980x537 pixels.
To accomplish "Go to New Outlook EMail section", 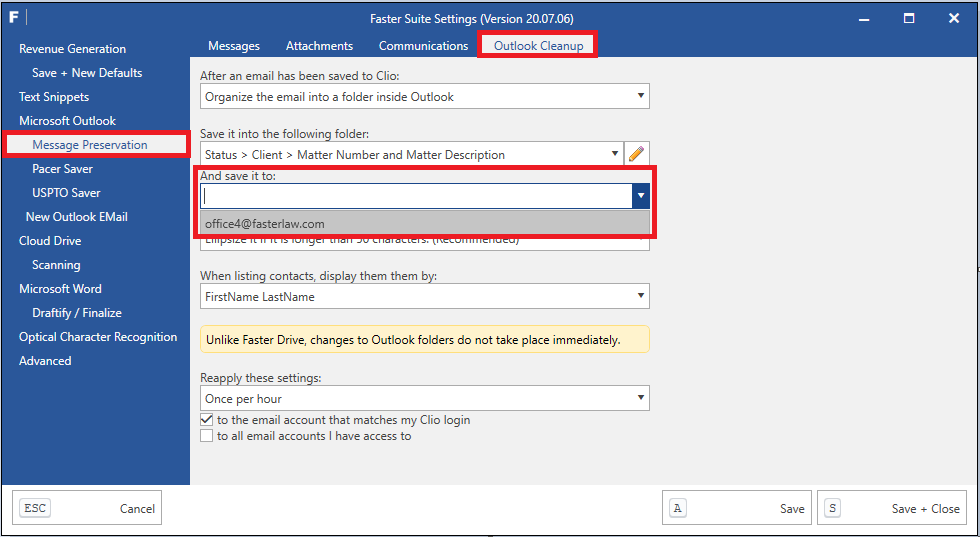I will click(x=76, y=217).
